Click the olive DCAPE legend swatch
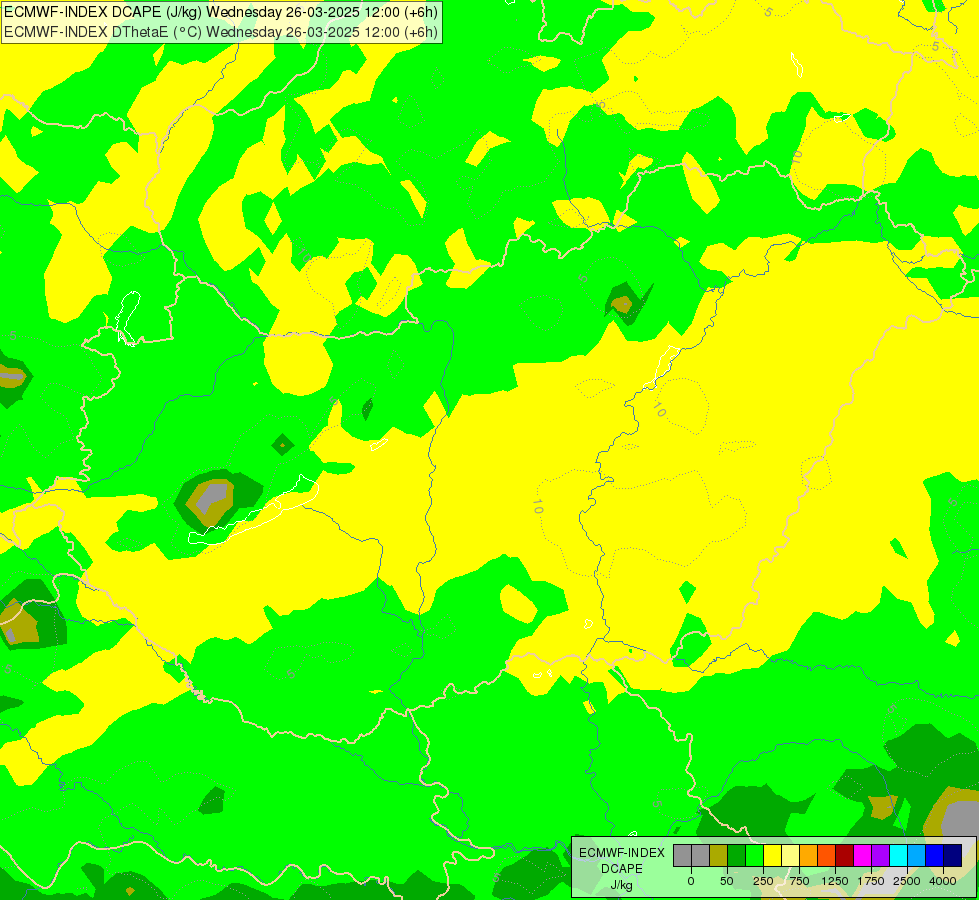 (719, 855)
